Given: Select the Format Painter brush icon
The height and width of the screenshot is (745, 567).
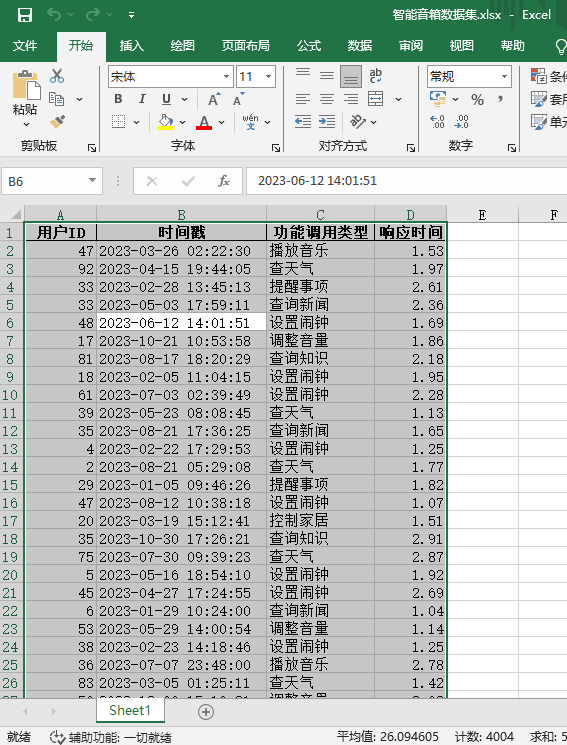Looking at the screenshot, I should tap(57, 122).
